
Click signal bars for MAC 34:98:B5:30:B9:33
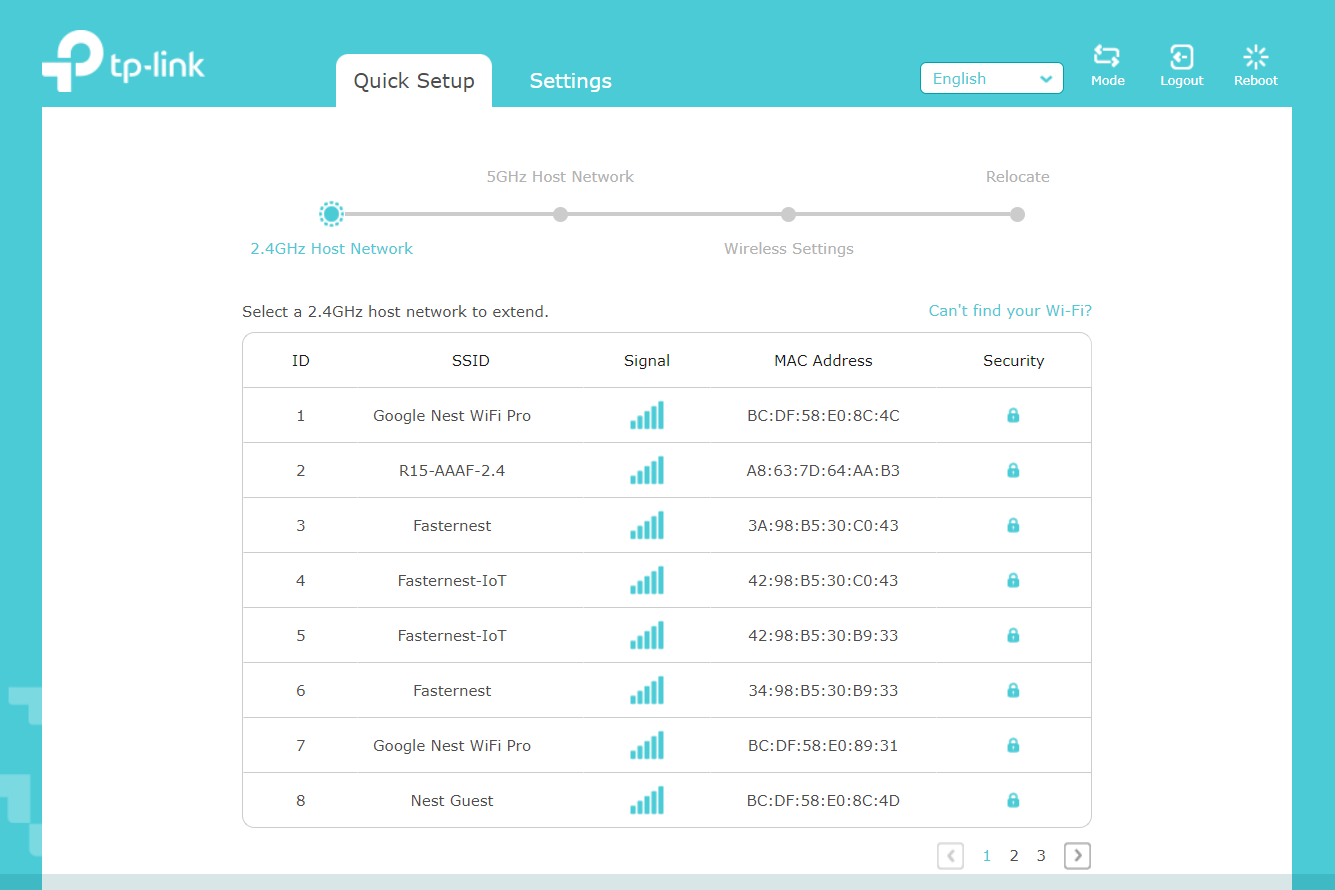[647, 690]
